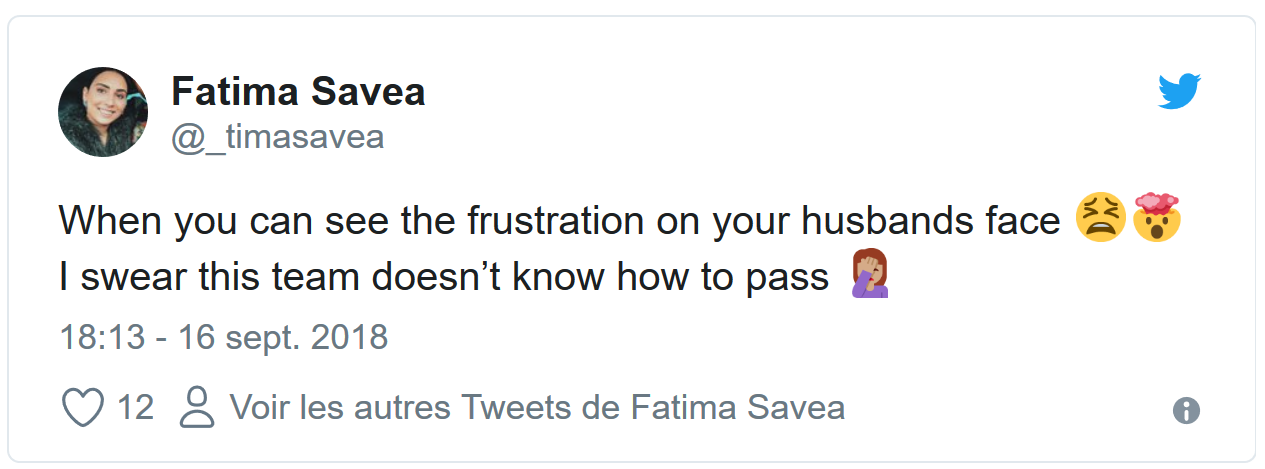
Task: Like the tweet with the heart icon
Action: point(83,408)
